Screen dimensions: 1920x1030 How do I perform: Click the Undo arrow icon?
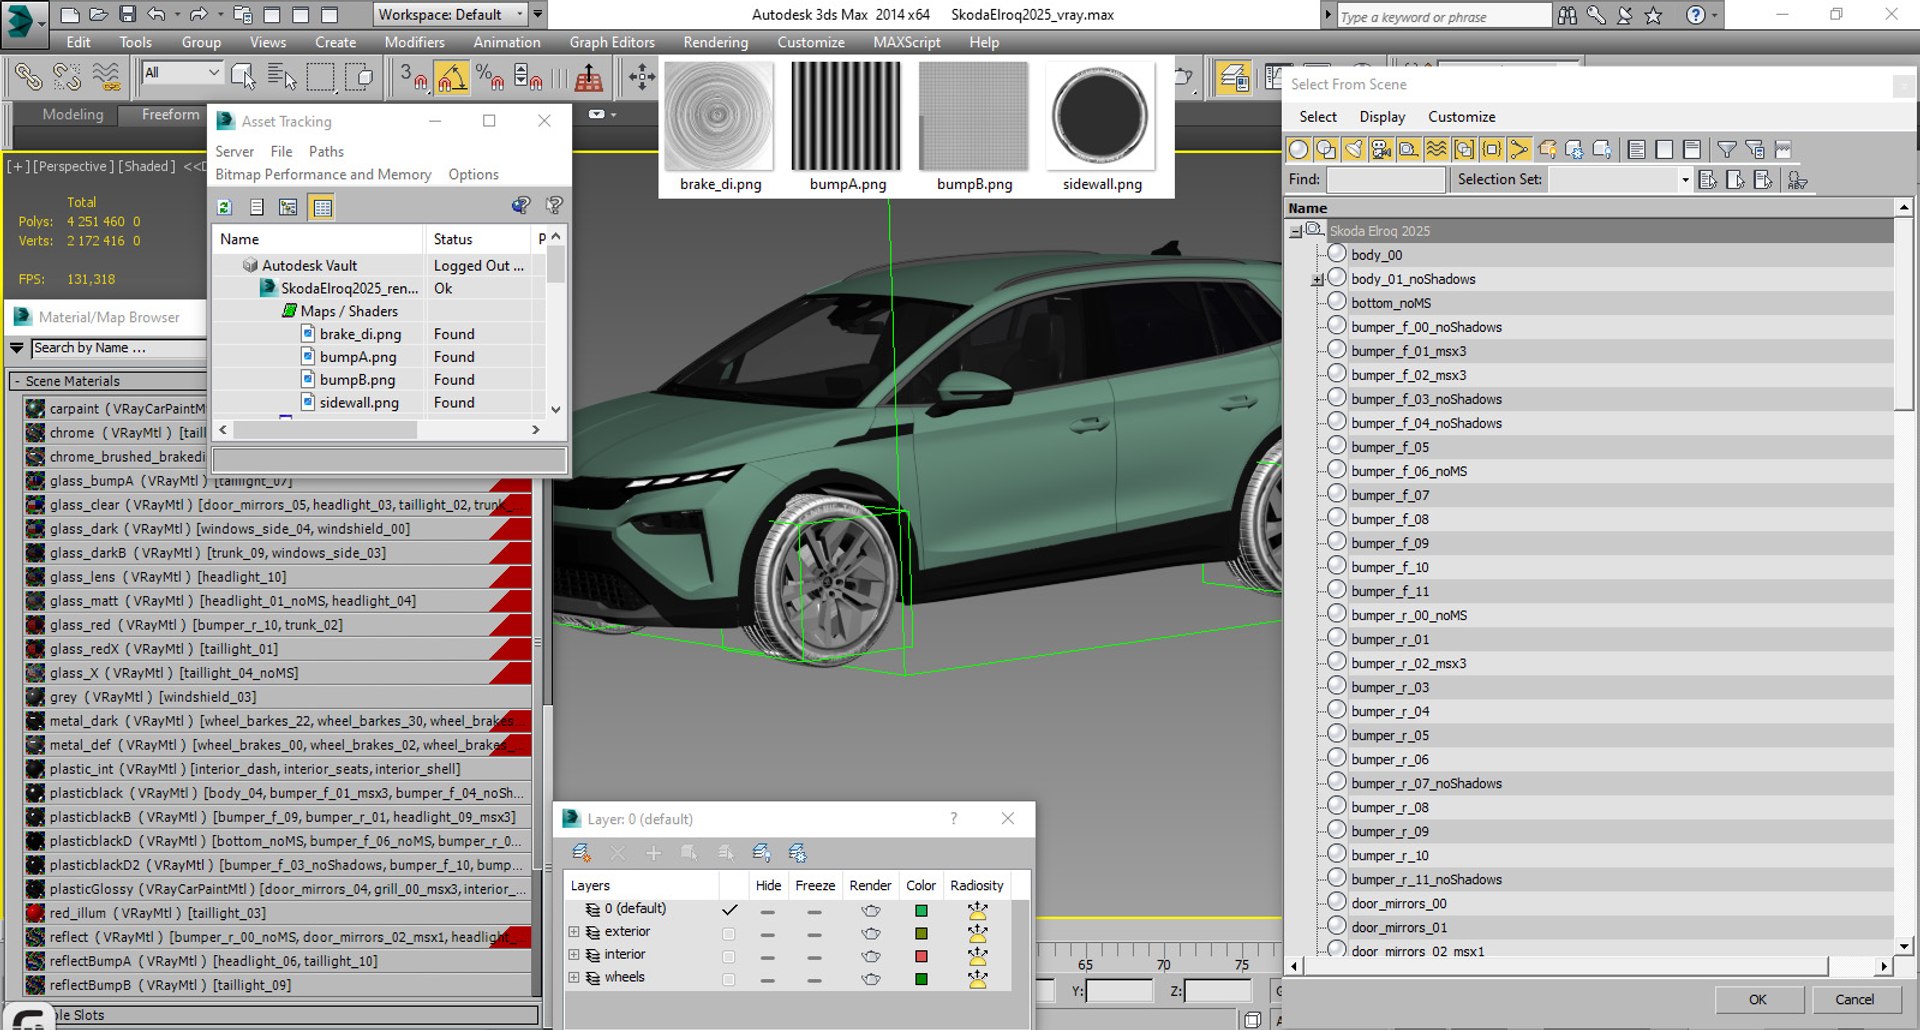(x=156, y=14)
